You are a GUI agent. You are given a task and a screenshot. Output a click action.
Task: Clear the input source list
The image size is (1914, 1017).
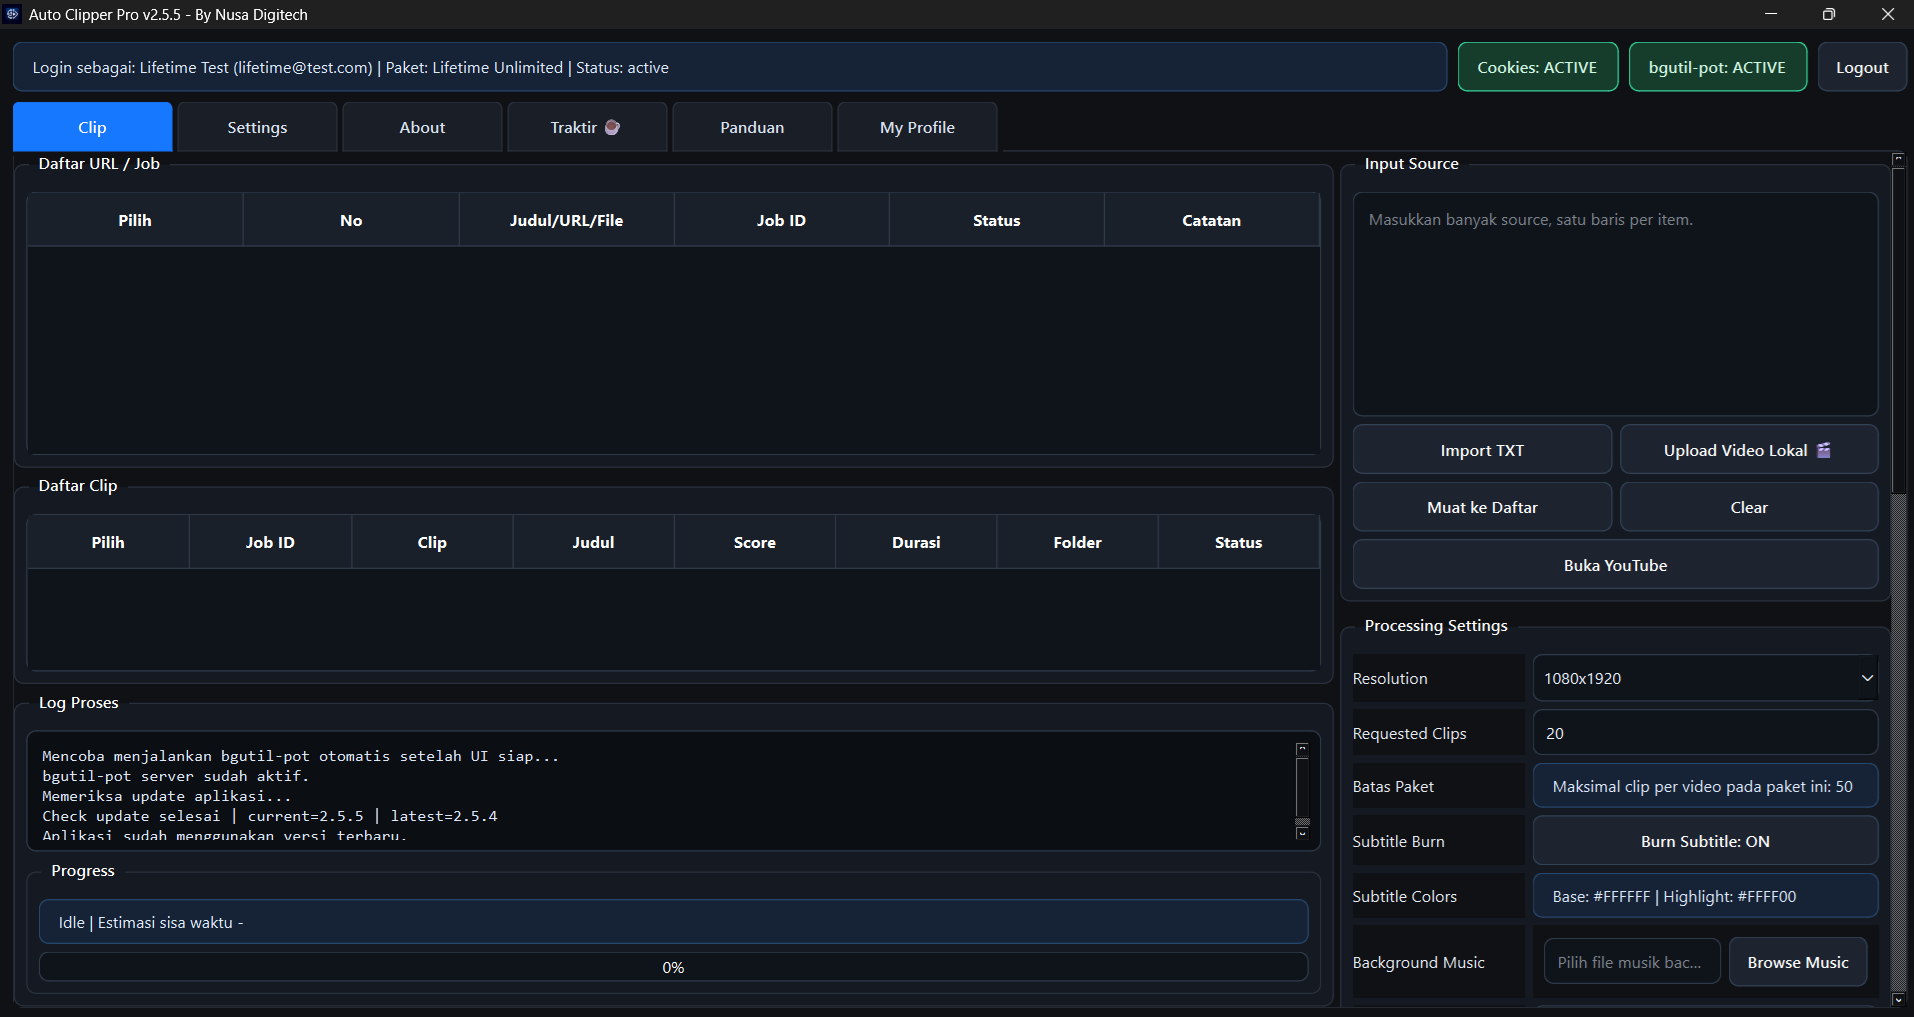[x=1749, y=507]
